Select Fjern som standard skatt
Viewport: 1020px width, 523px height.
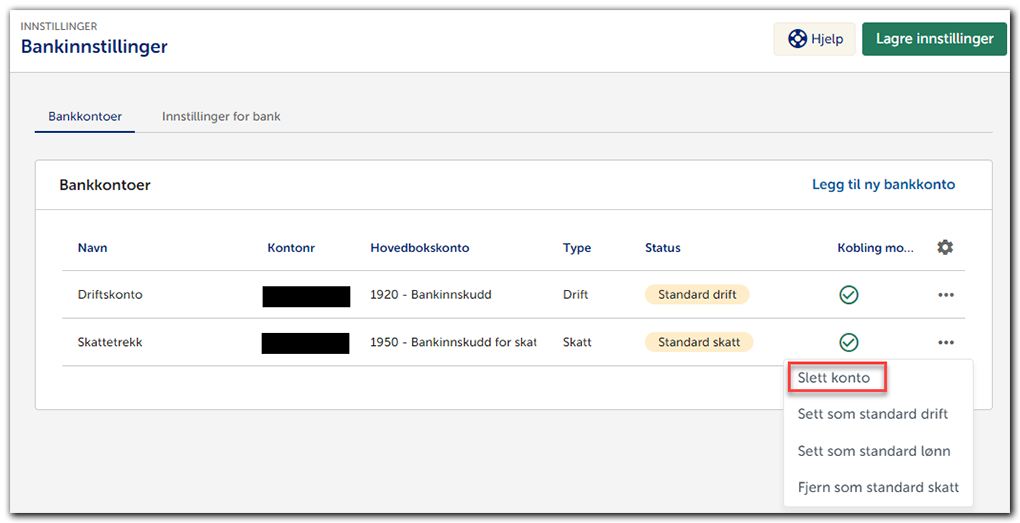click(877, 487)
